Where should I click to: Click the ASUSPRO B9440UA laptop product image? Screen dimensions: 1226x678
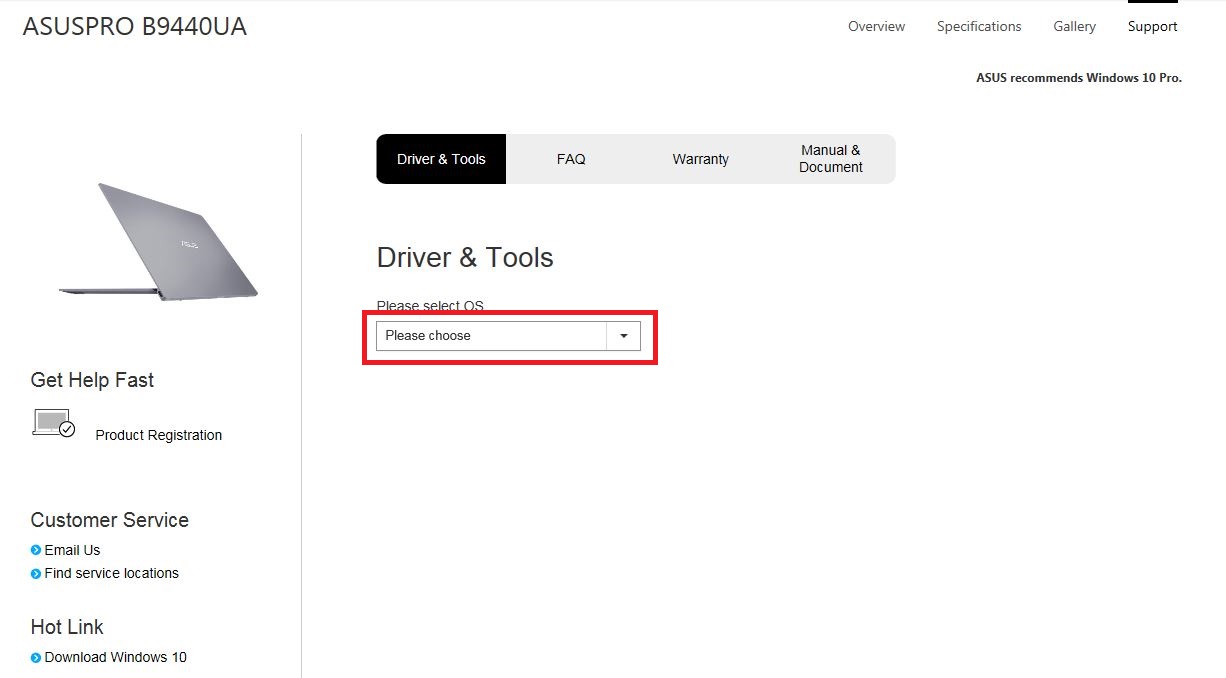point(158,241)
